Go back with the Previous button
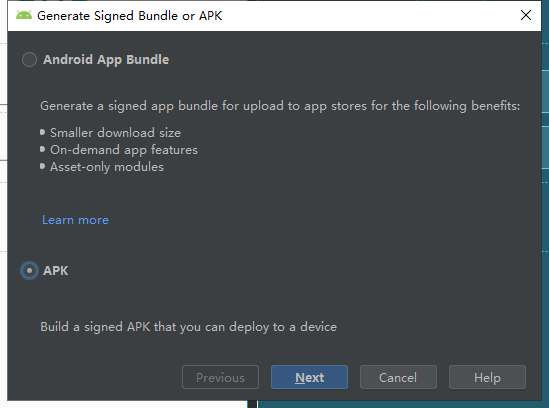549x408 pixels. tap(220, 377)
